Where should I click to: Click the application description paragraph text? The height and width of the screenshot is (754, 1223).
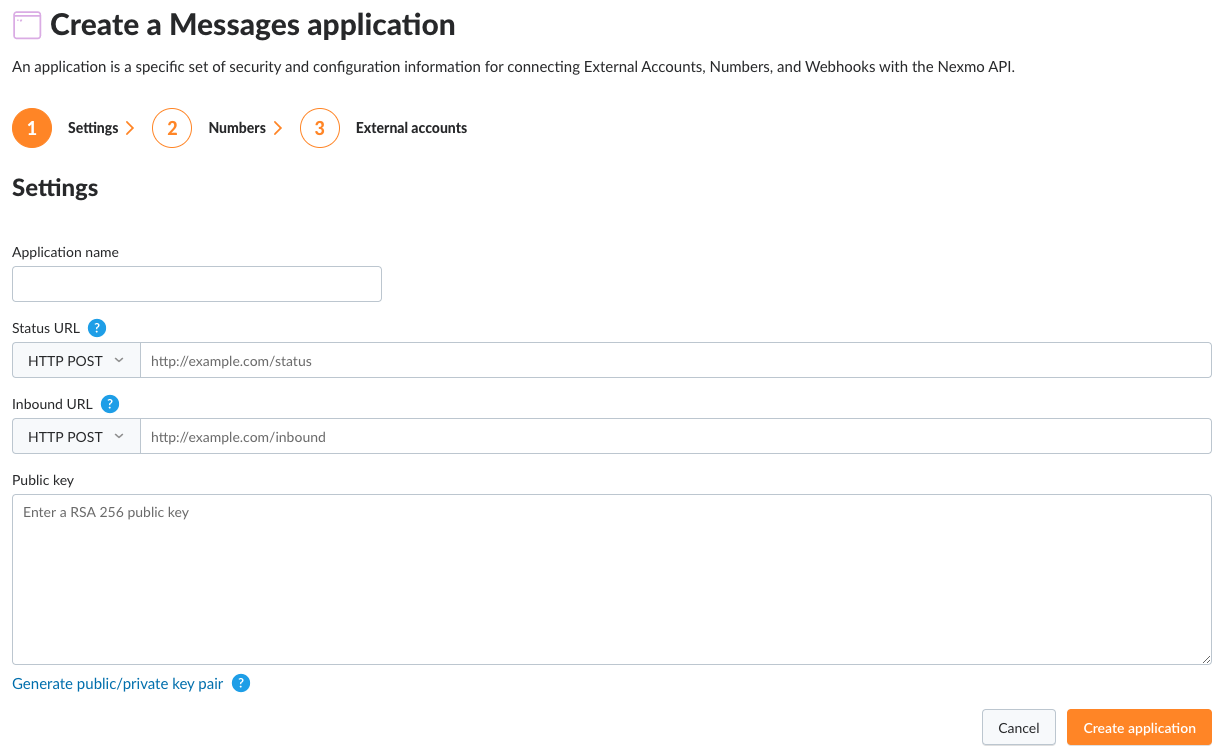514,68
